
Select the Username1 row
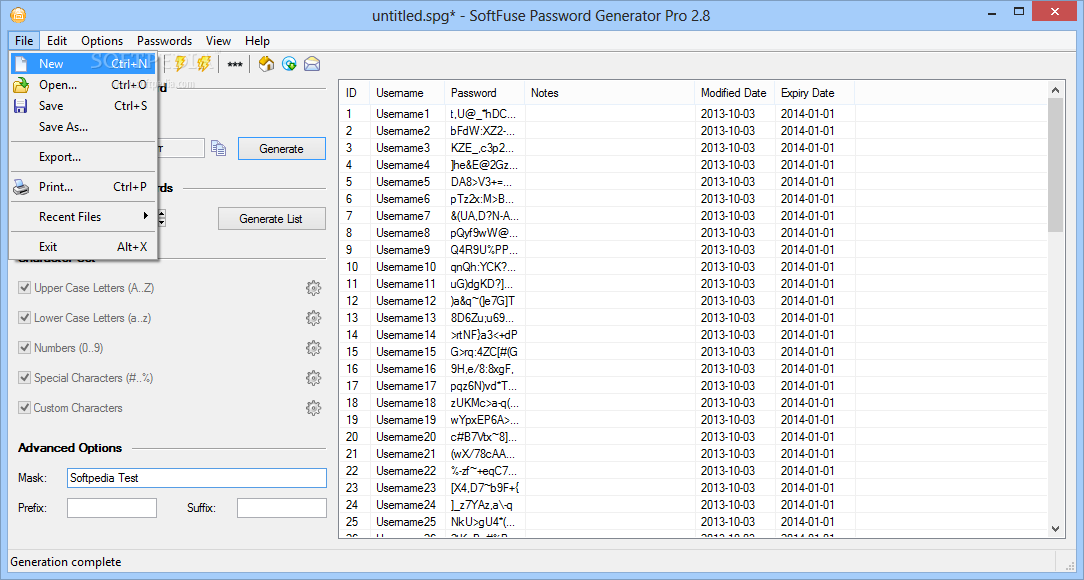(693, 114)
